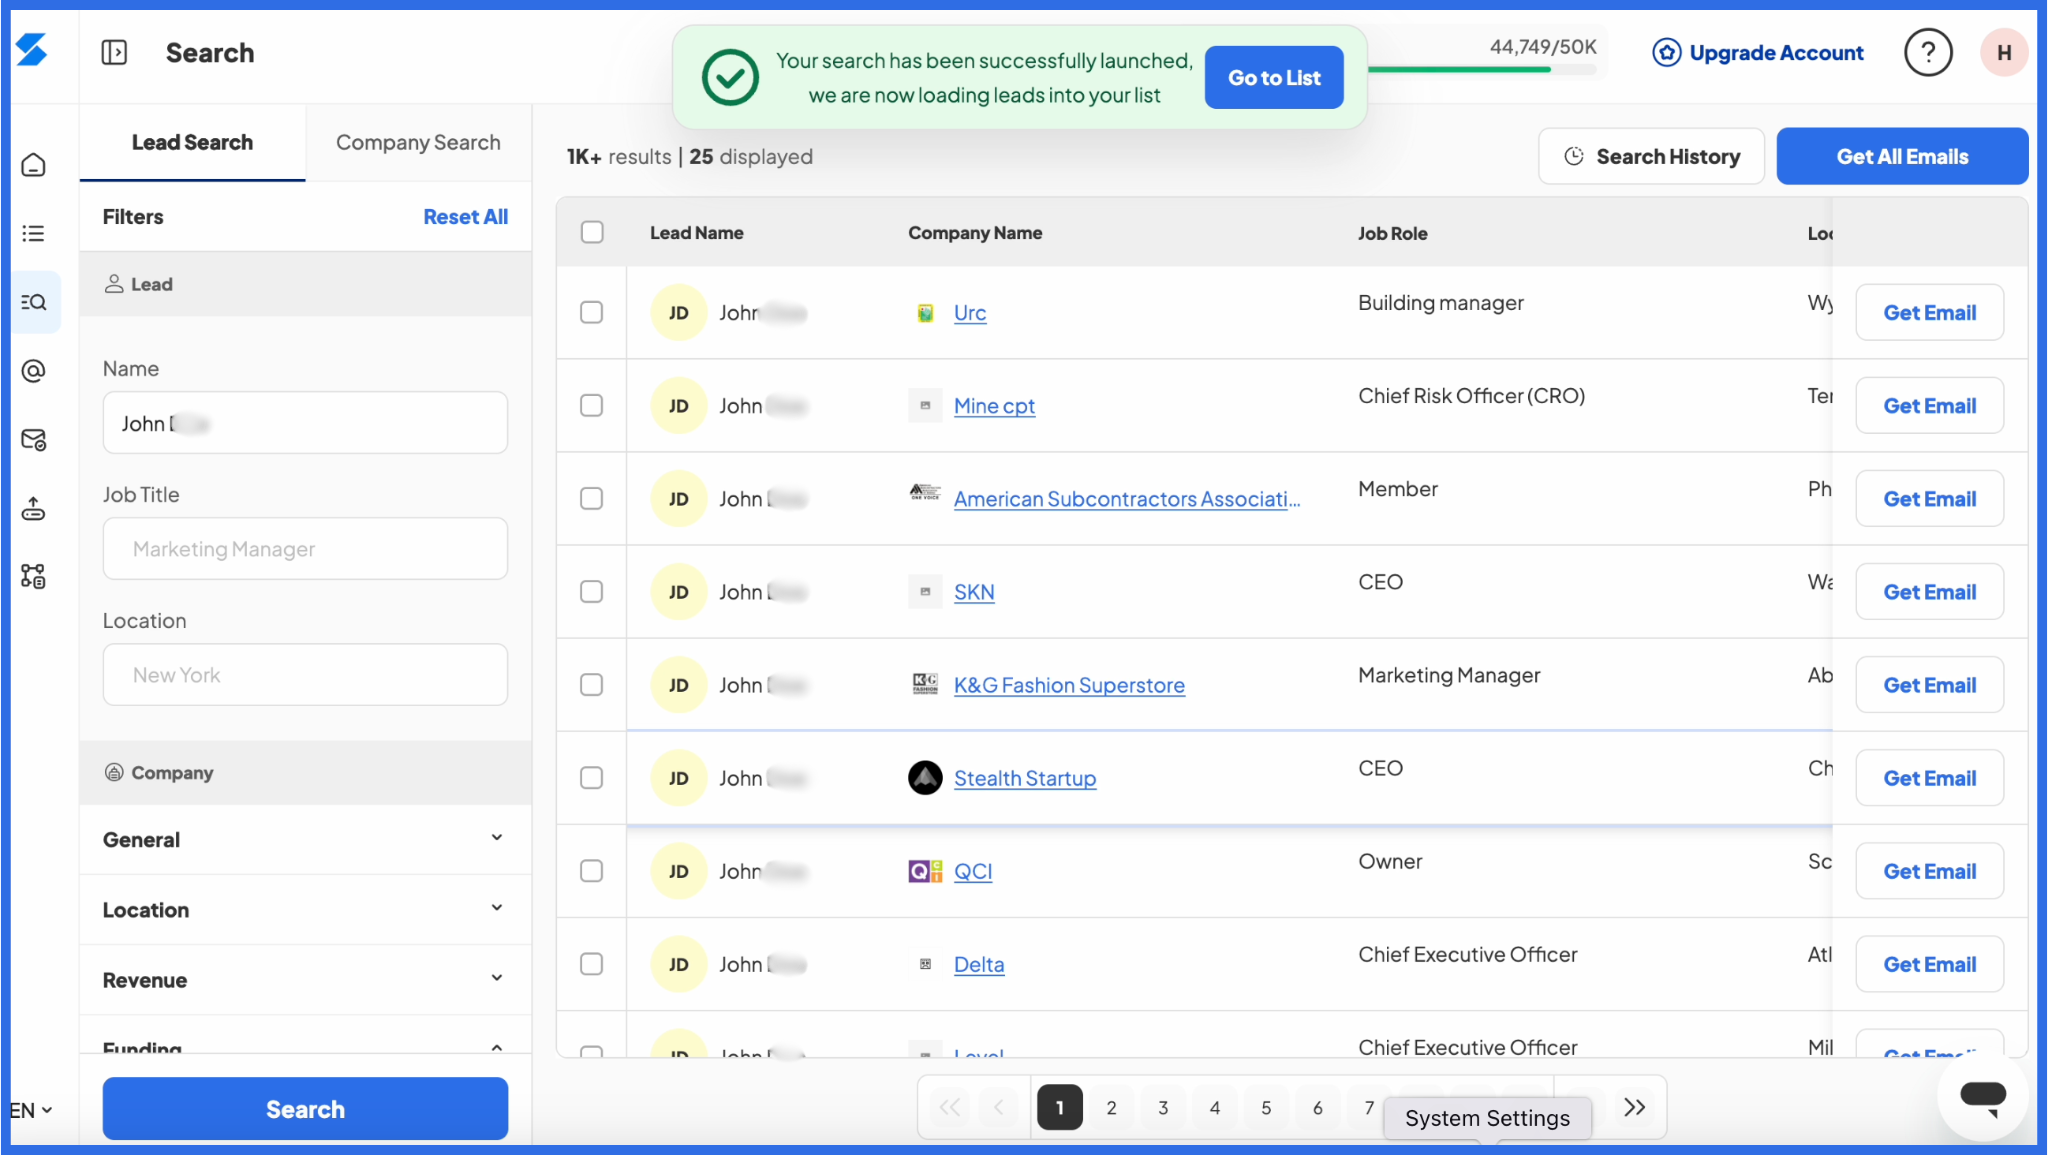Click the American Subcontractors Association logo
The width and height of the screenshot is (2048, 1155).
pyautogui.click(x=925, y=491)
